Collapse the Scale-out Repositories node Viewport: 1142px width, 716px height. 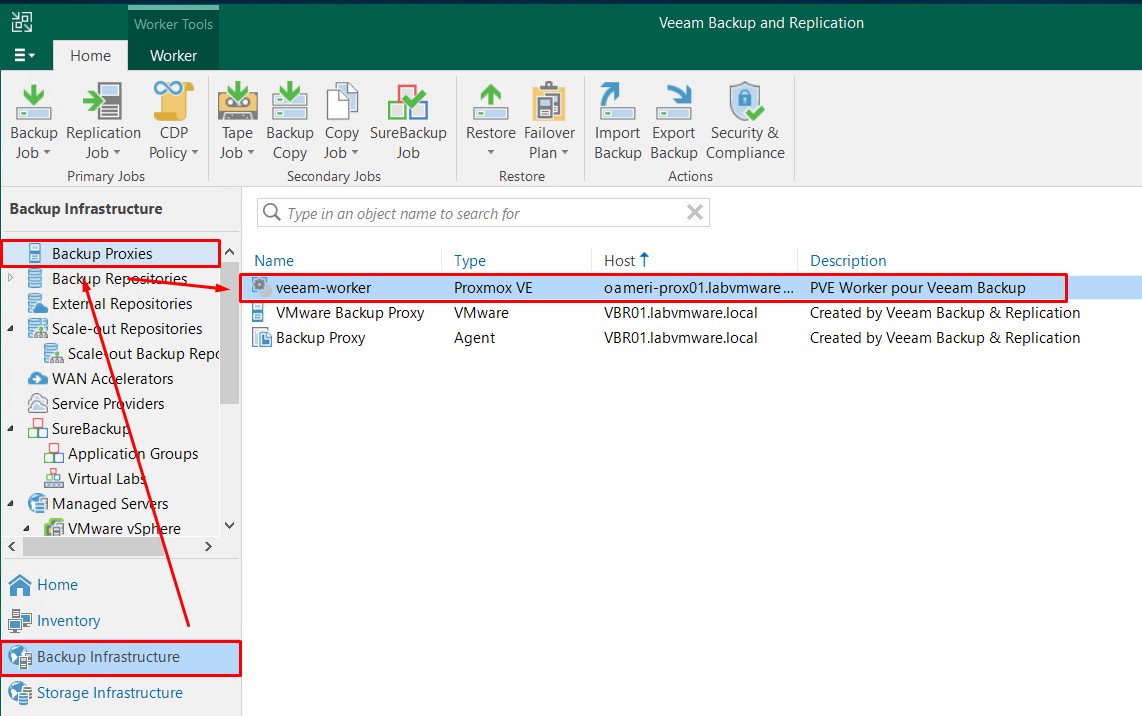pyautogui.click(x=10, y=328)
